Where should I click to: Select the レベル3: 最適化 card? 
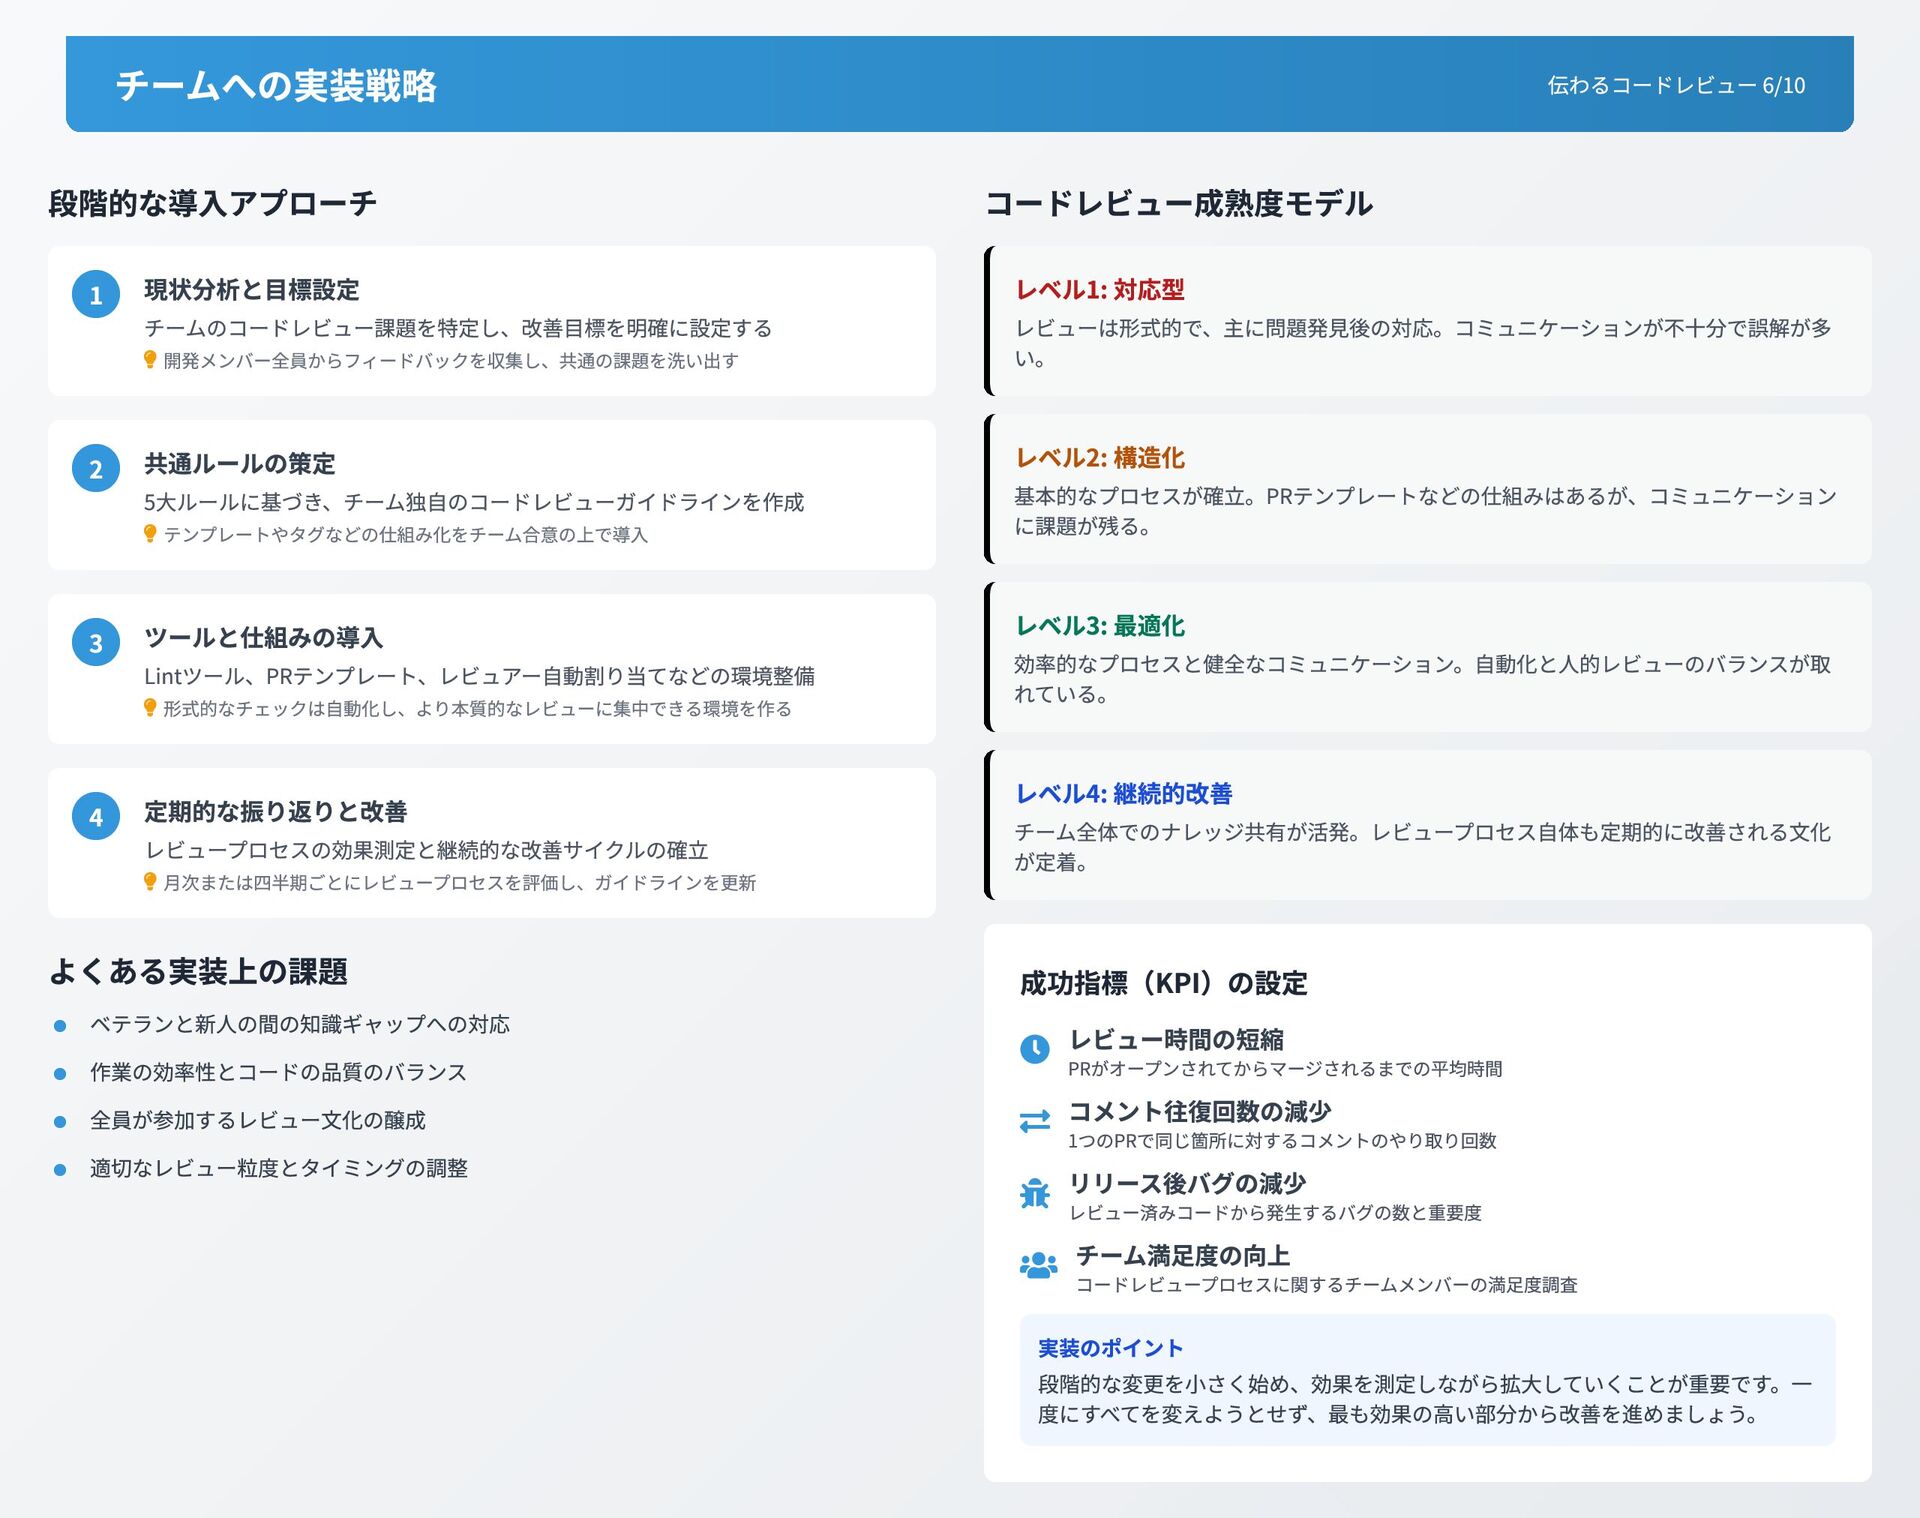tap(1427, 657)
